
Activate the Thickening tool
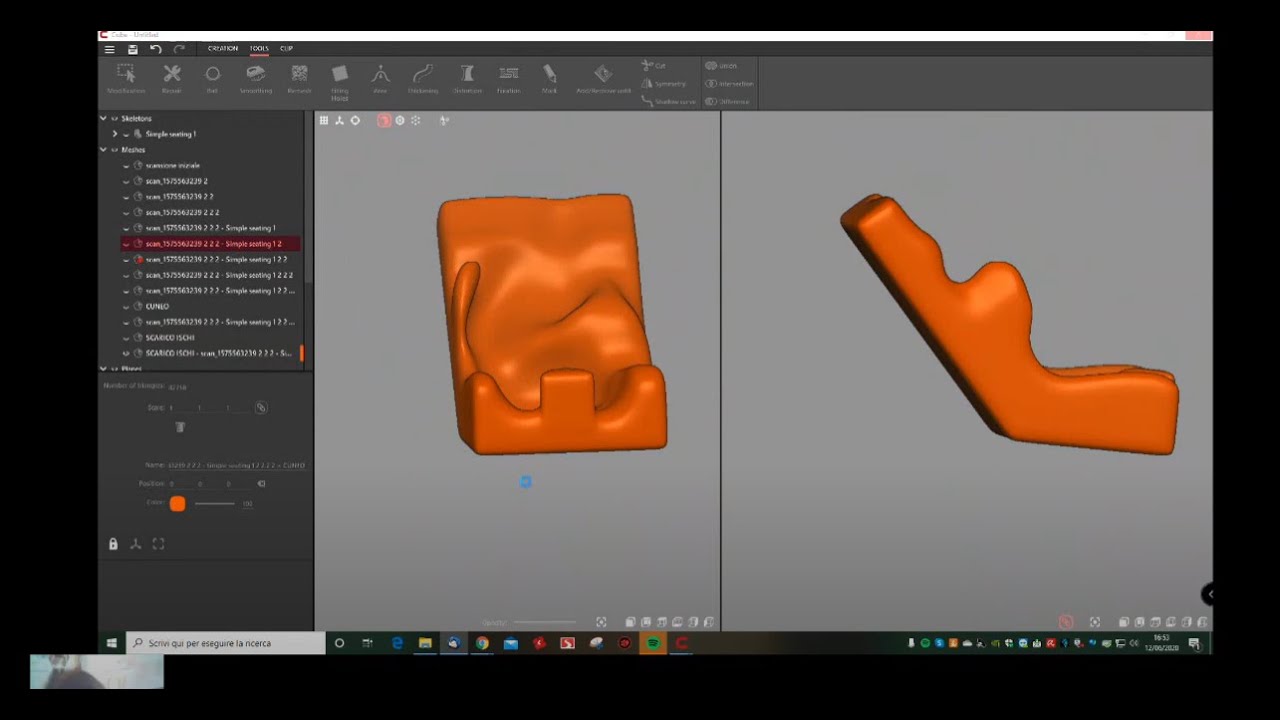tap(423, 79)
